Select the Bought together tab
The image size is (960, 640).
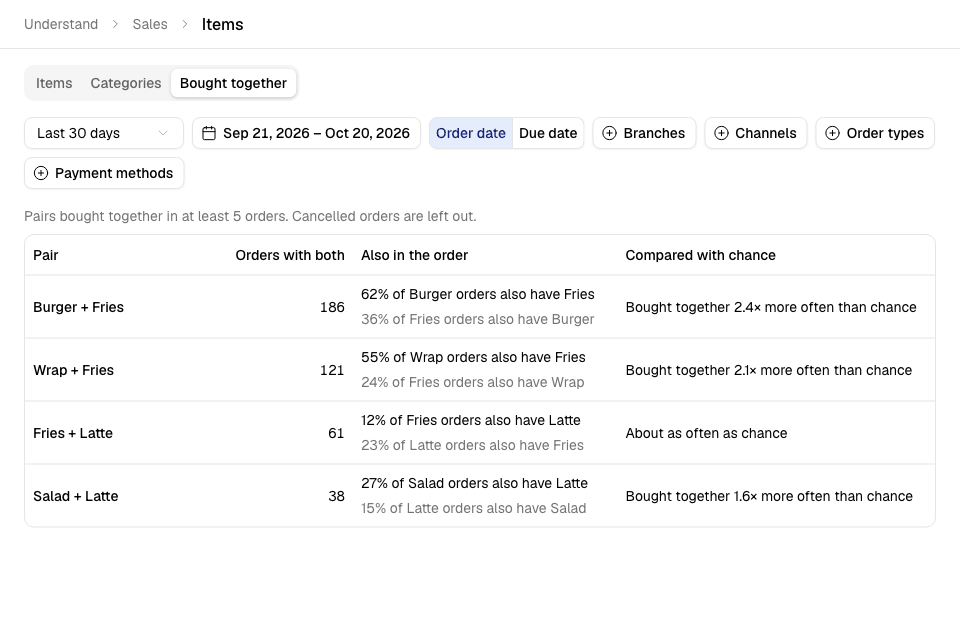point(233,83)
